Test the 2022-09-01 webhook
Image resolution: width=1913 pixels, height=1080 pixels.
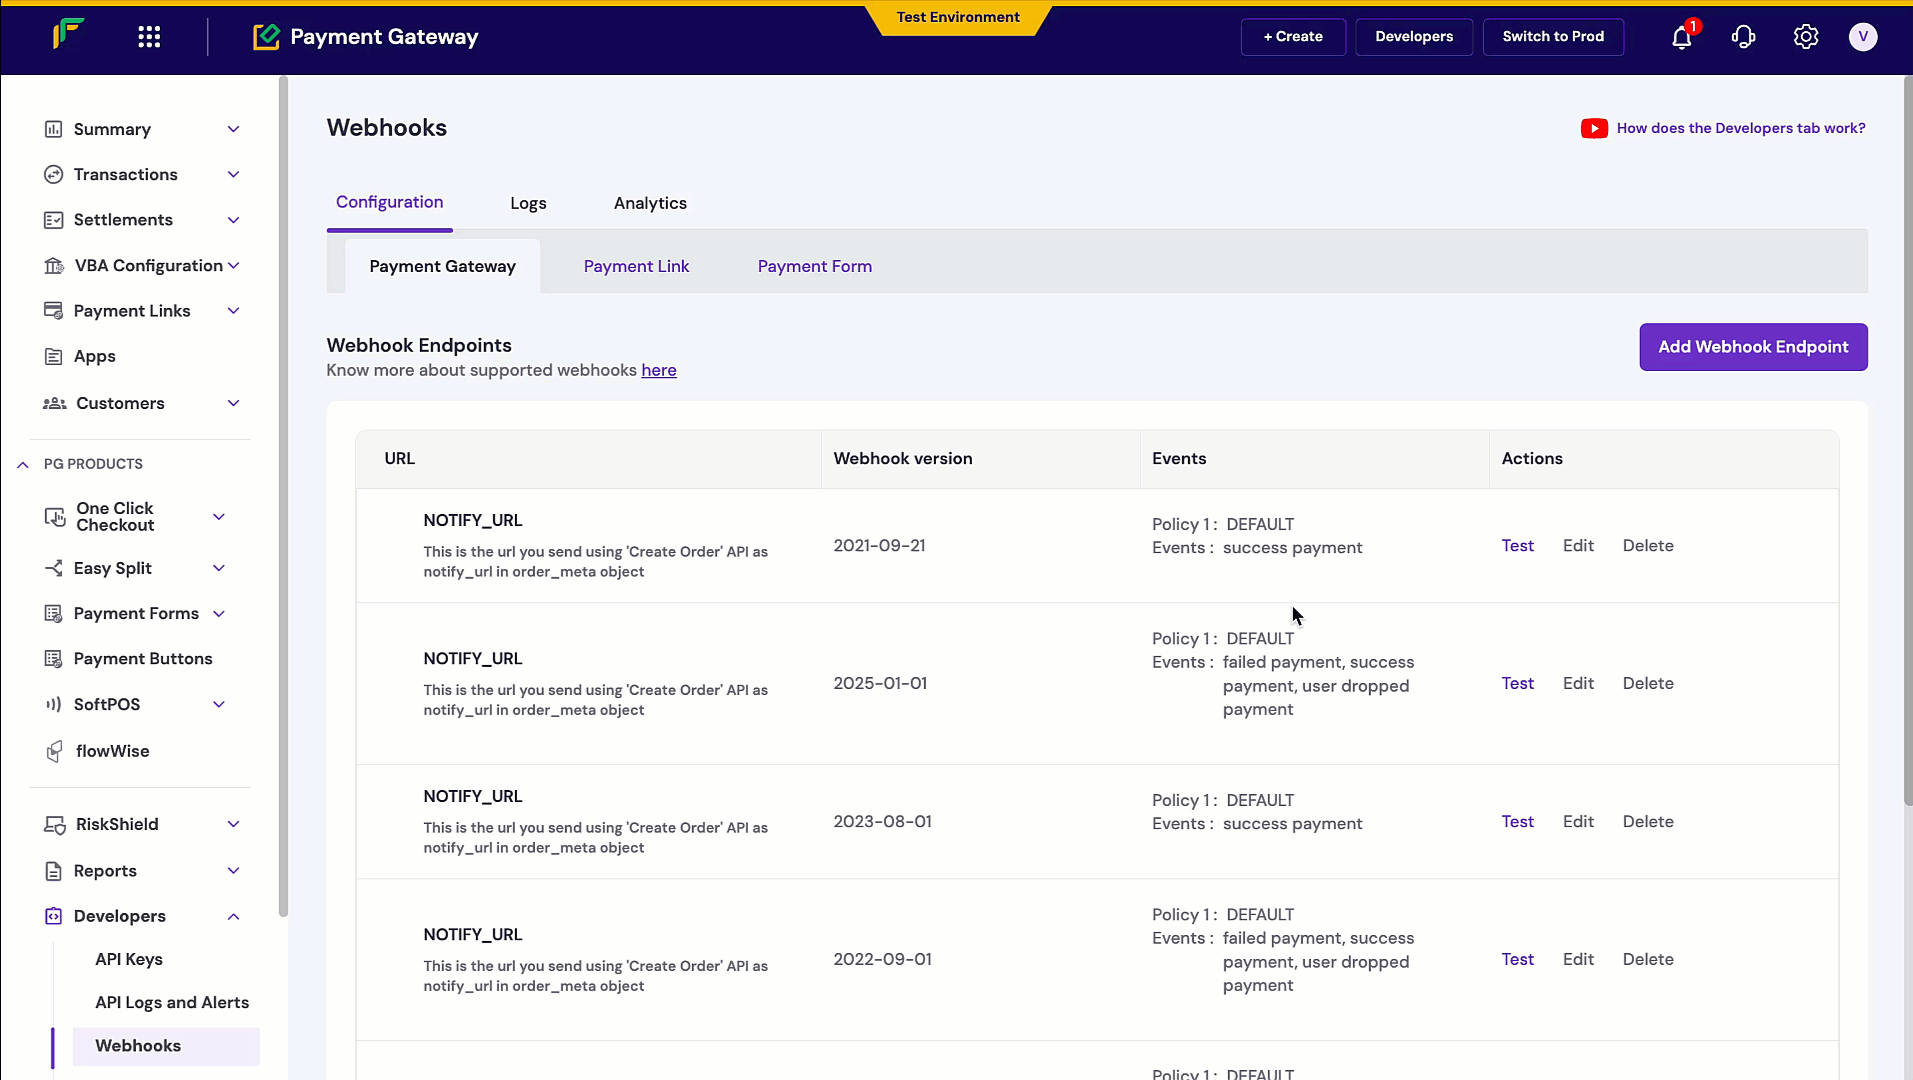(x=1517, y=960)
